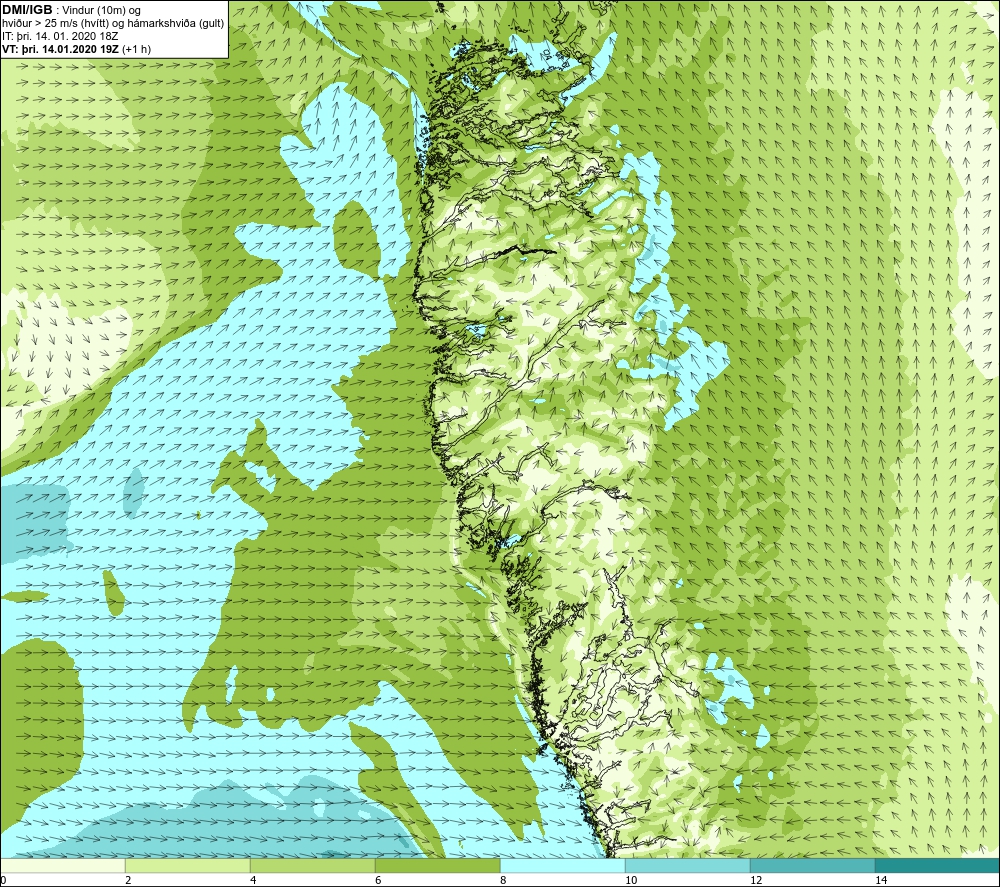This screenshot has width=1000, height=887.
Task: Click the 6–8 m/s legend color swatch
Action: point(438,865)
